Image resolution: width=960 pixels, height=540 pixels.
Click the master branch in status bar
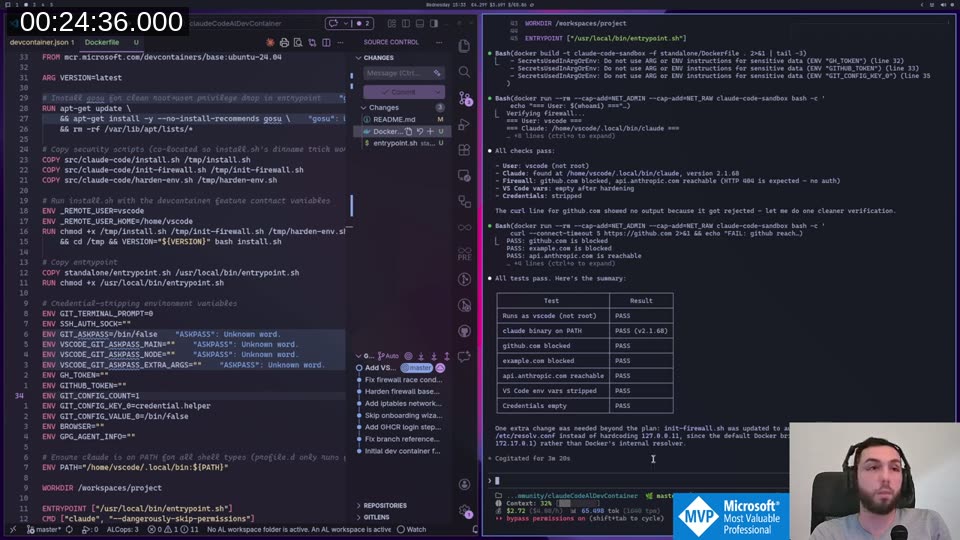43,530
